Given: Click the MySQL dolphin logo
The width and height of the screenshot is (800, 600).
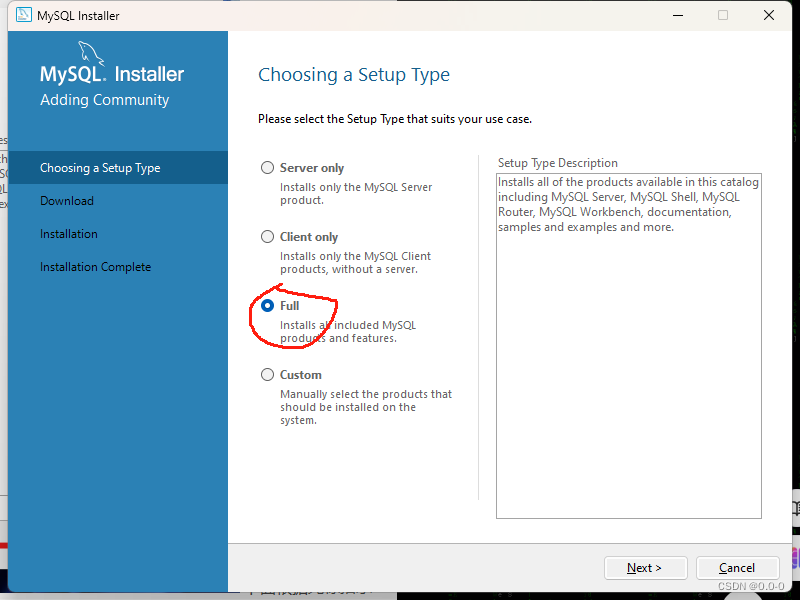Looking at the screenshot, I should 91,53.
